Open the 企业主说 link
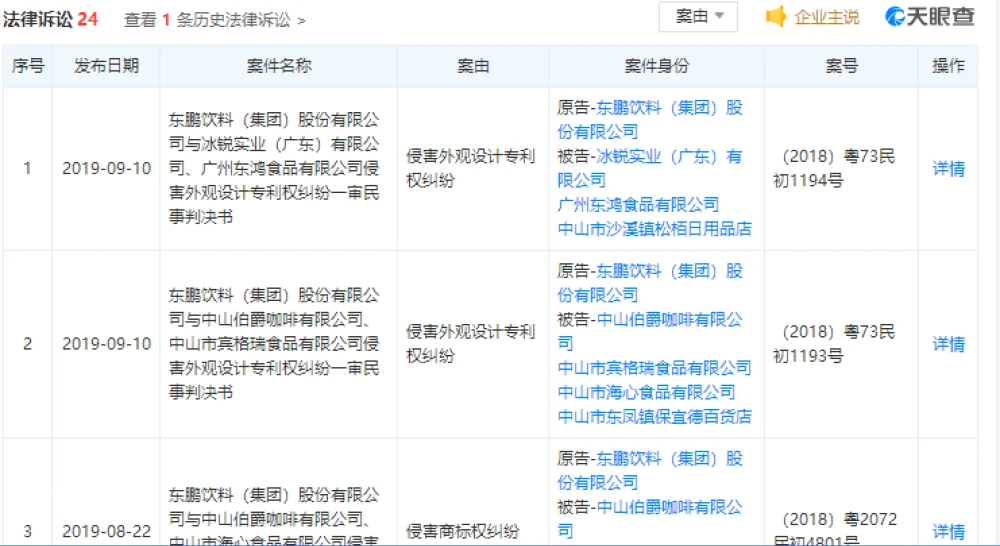Image resolution: width=1000 pixels, height=546 pixels. 827,17
